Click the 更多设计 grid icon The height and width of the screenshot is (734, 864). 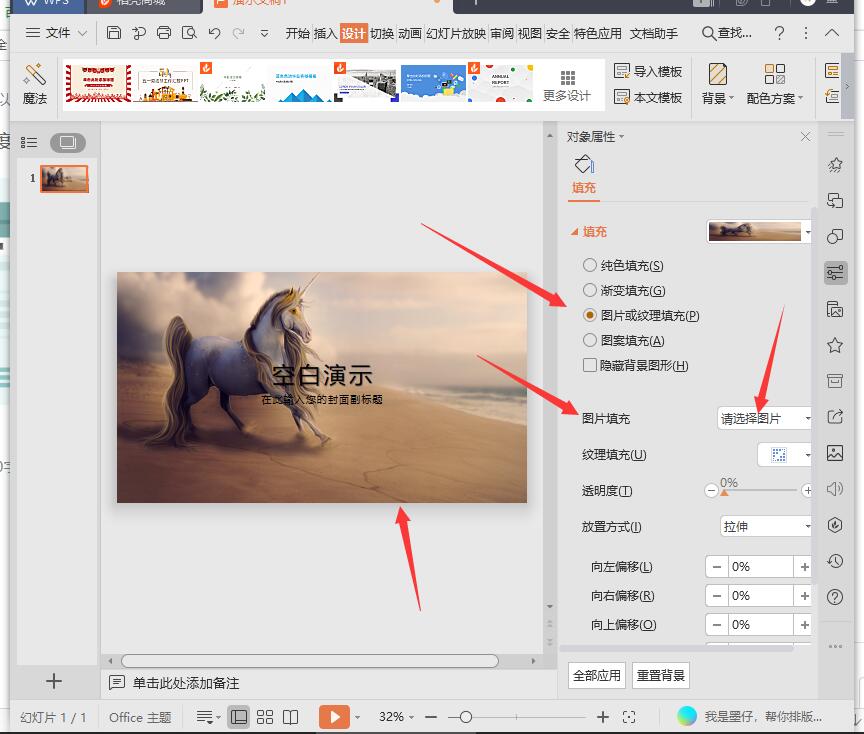tap(568, 77)
